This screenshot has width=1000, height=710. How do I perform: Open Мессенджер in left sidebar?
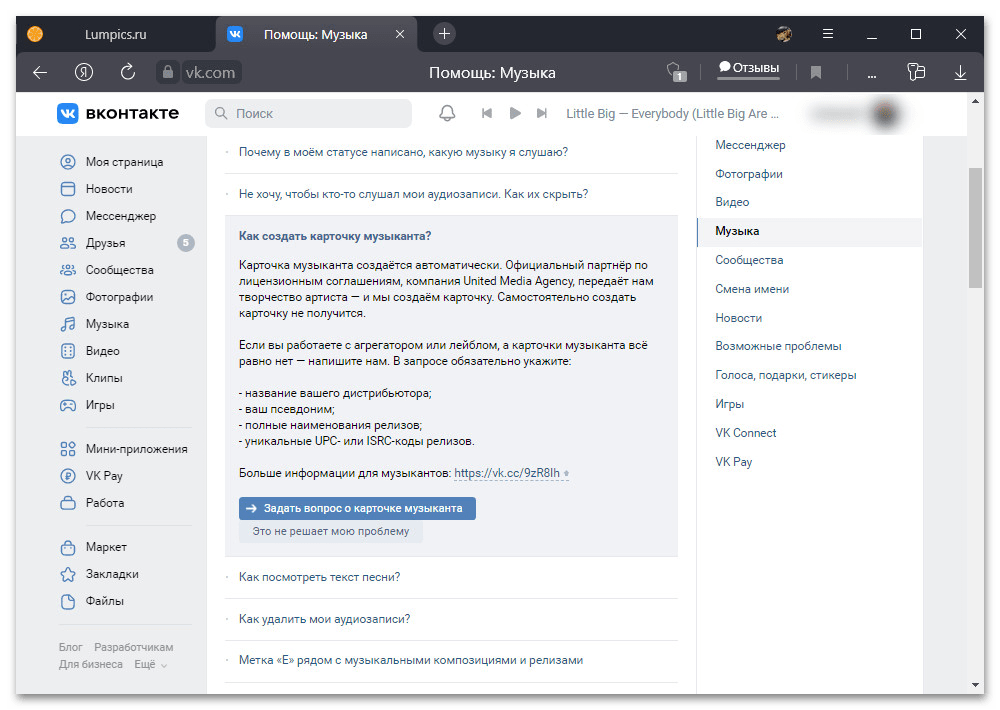[x=121, y=216]
